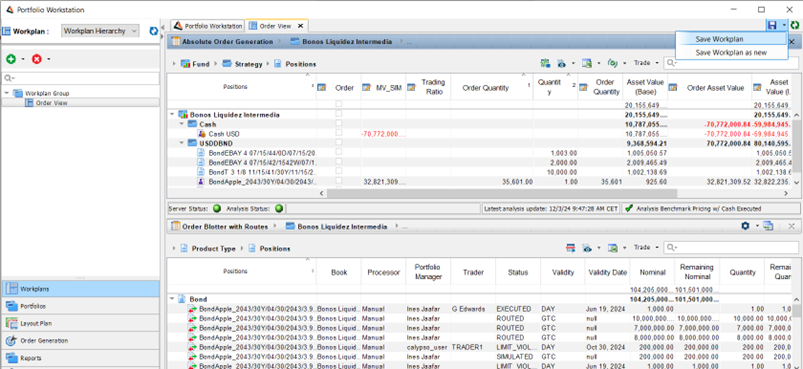Tick the Order checkbox for BondApple_2043 in the upper grid

[338, 181]
